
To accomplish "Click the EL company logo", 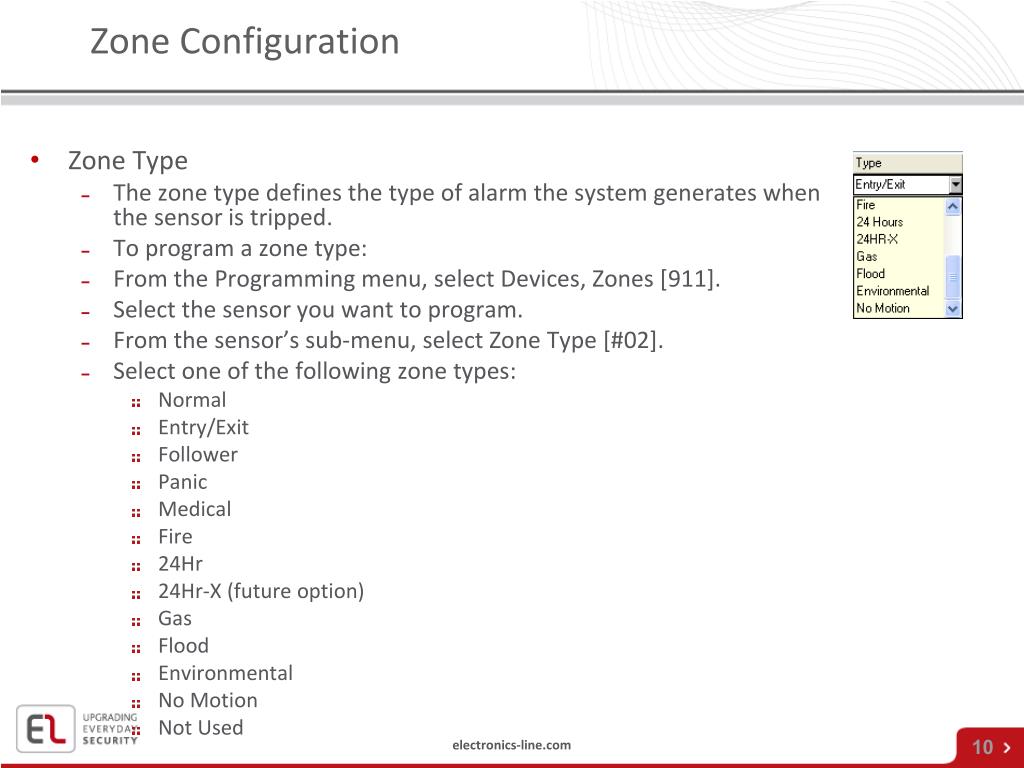I will (x=46, y=729).
